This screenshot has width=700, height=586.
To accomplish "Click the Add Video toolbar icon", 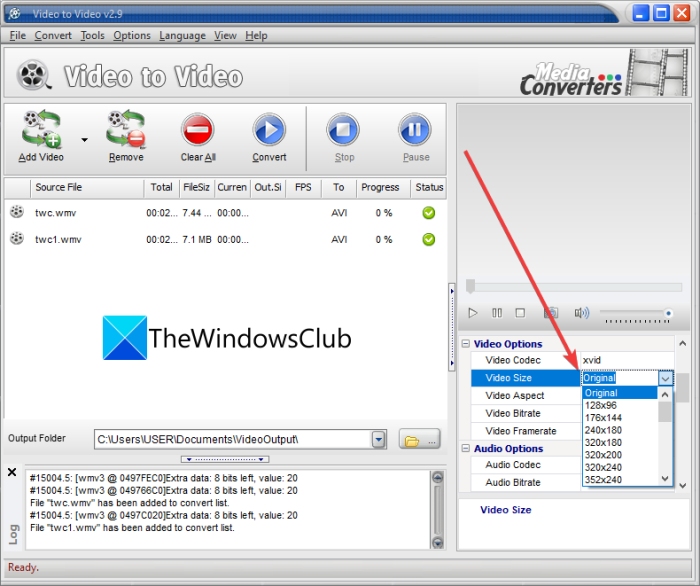I will coord(42,129).
